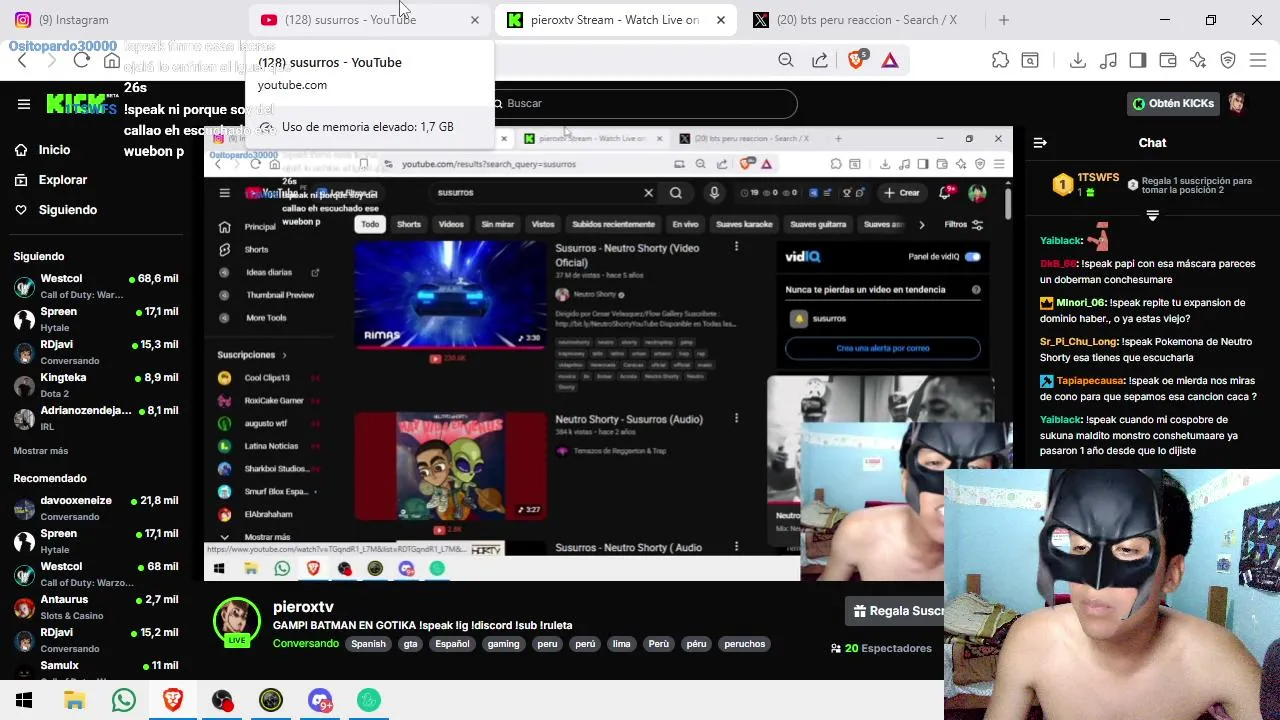
Task: Open the 1TSWFS leaderboard entry
Action: [1086, 184]
